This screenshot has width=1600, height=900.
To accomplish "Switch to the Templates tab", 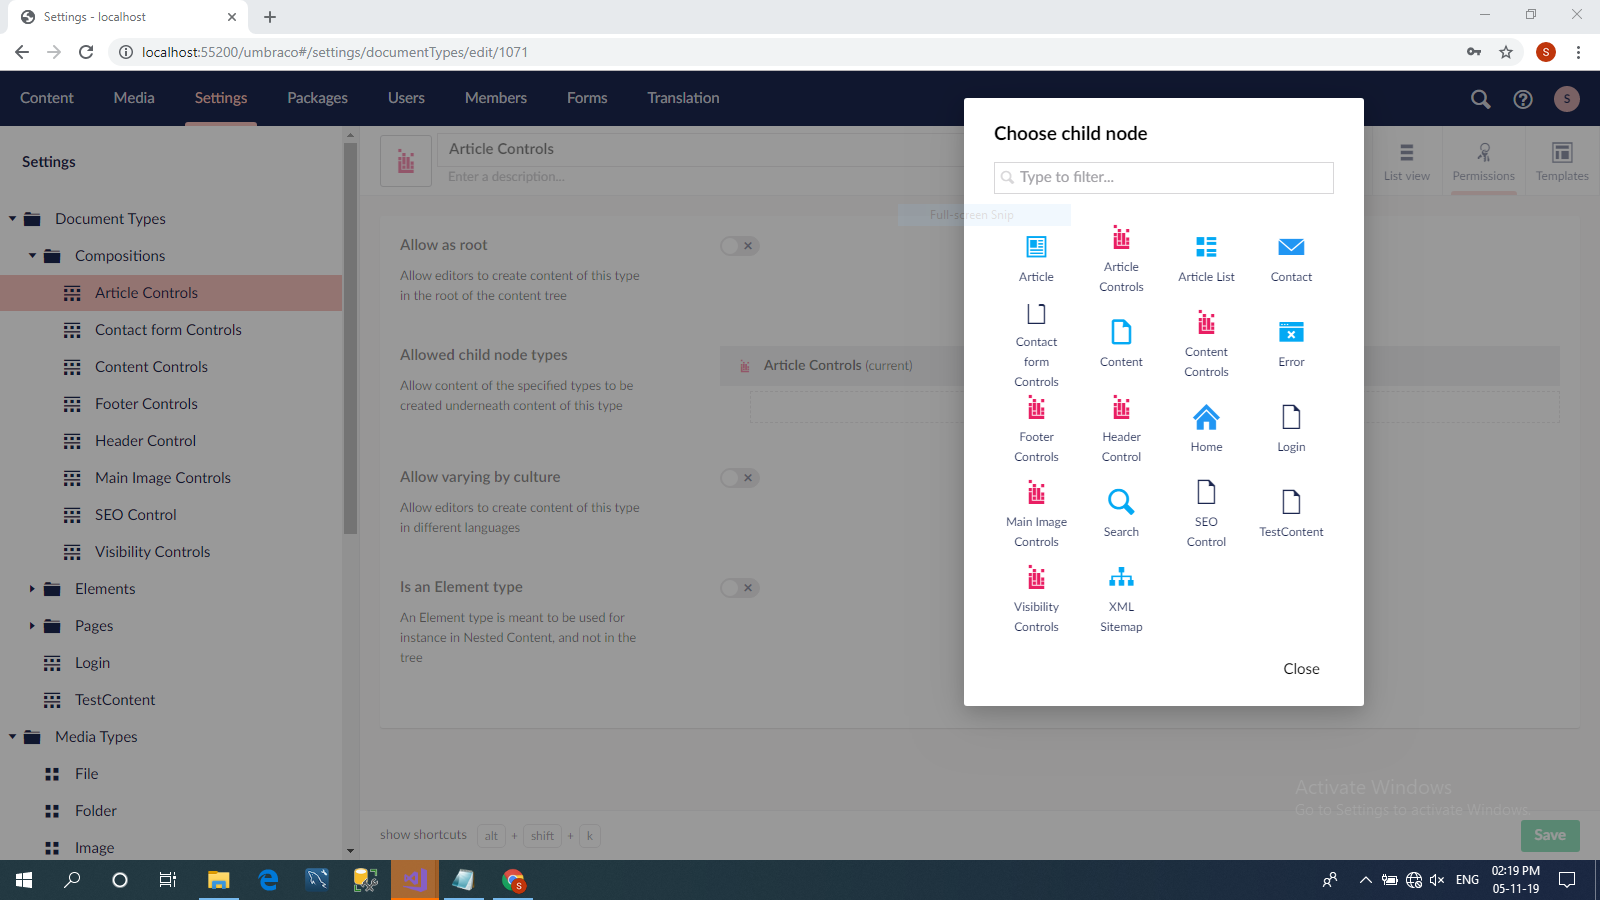I will click(x=1562, y=161).
